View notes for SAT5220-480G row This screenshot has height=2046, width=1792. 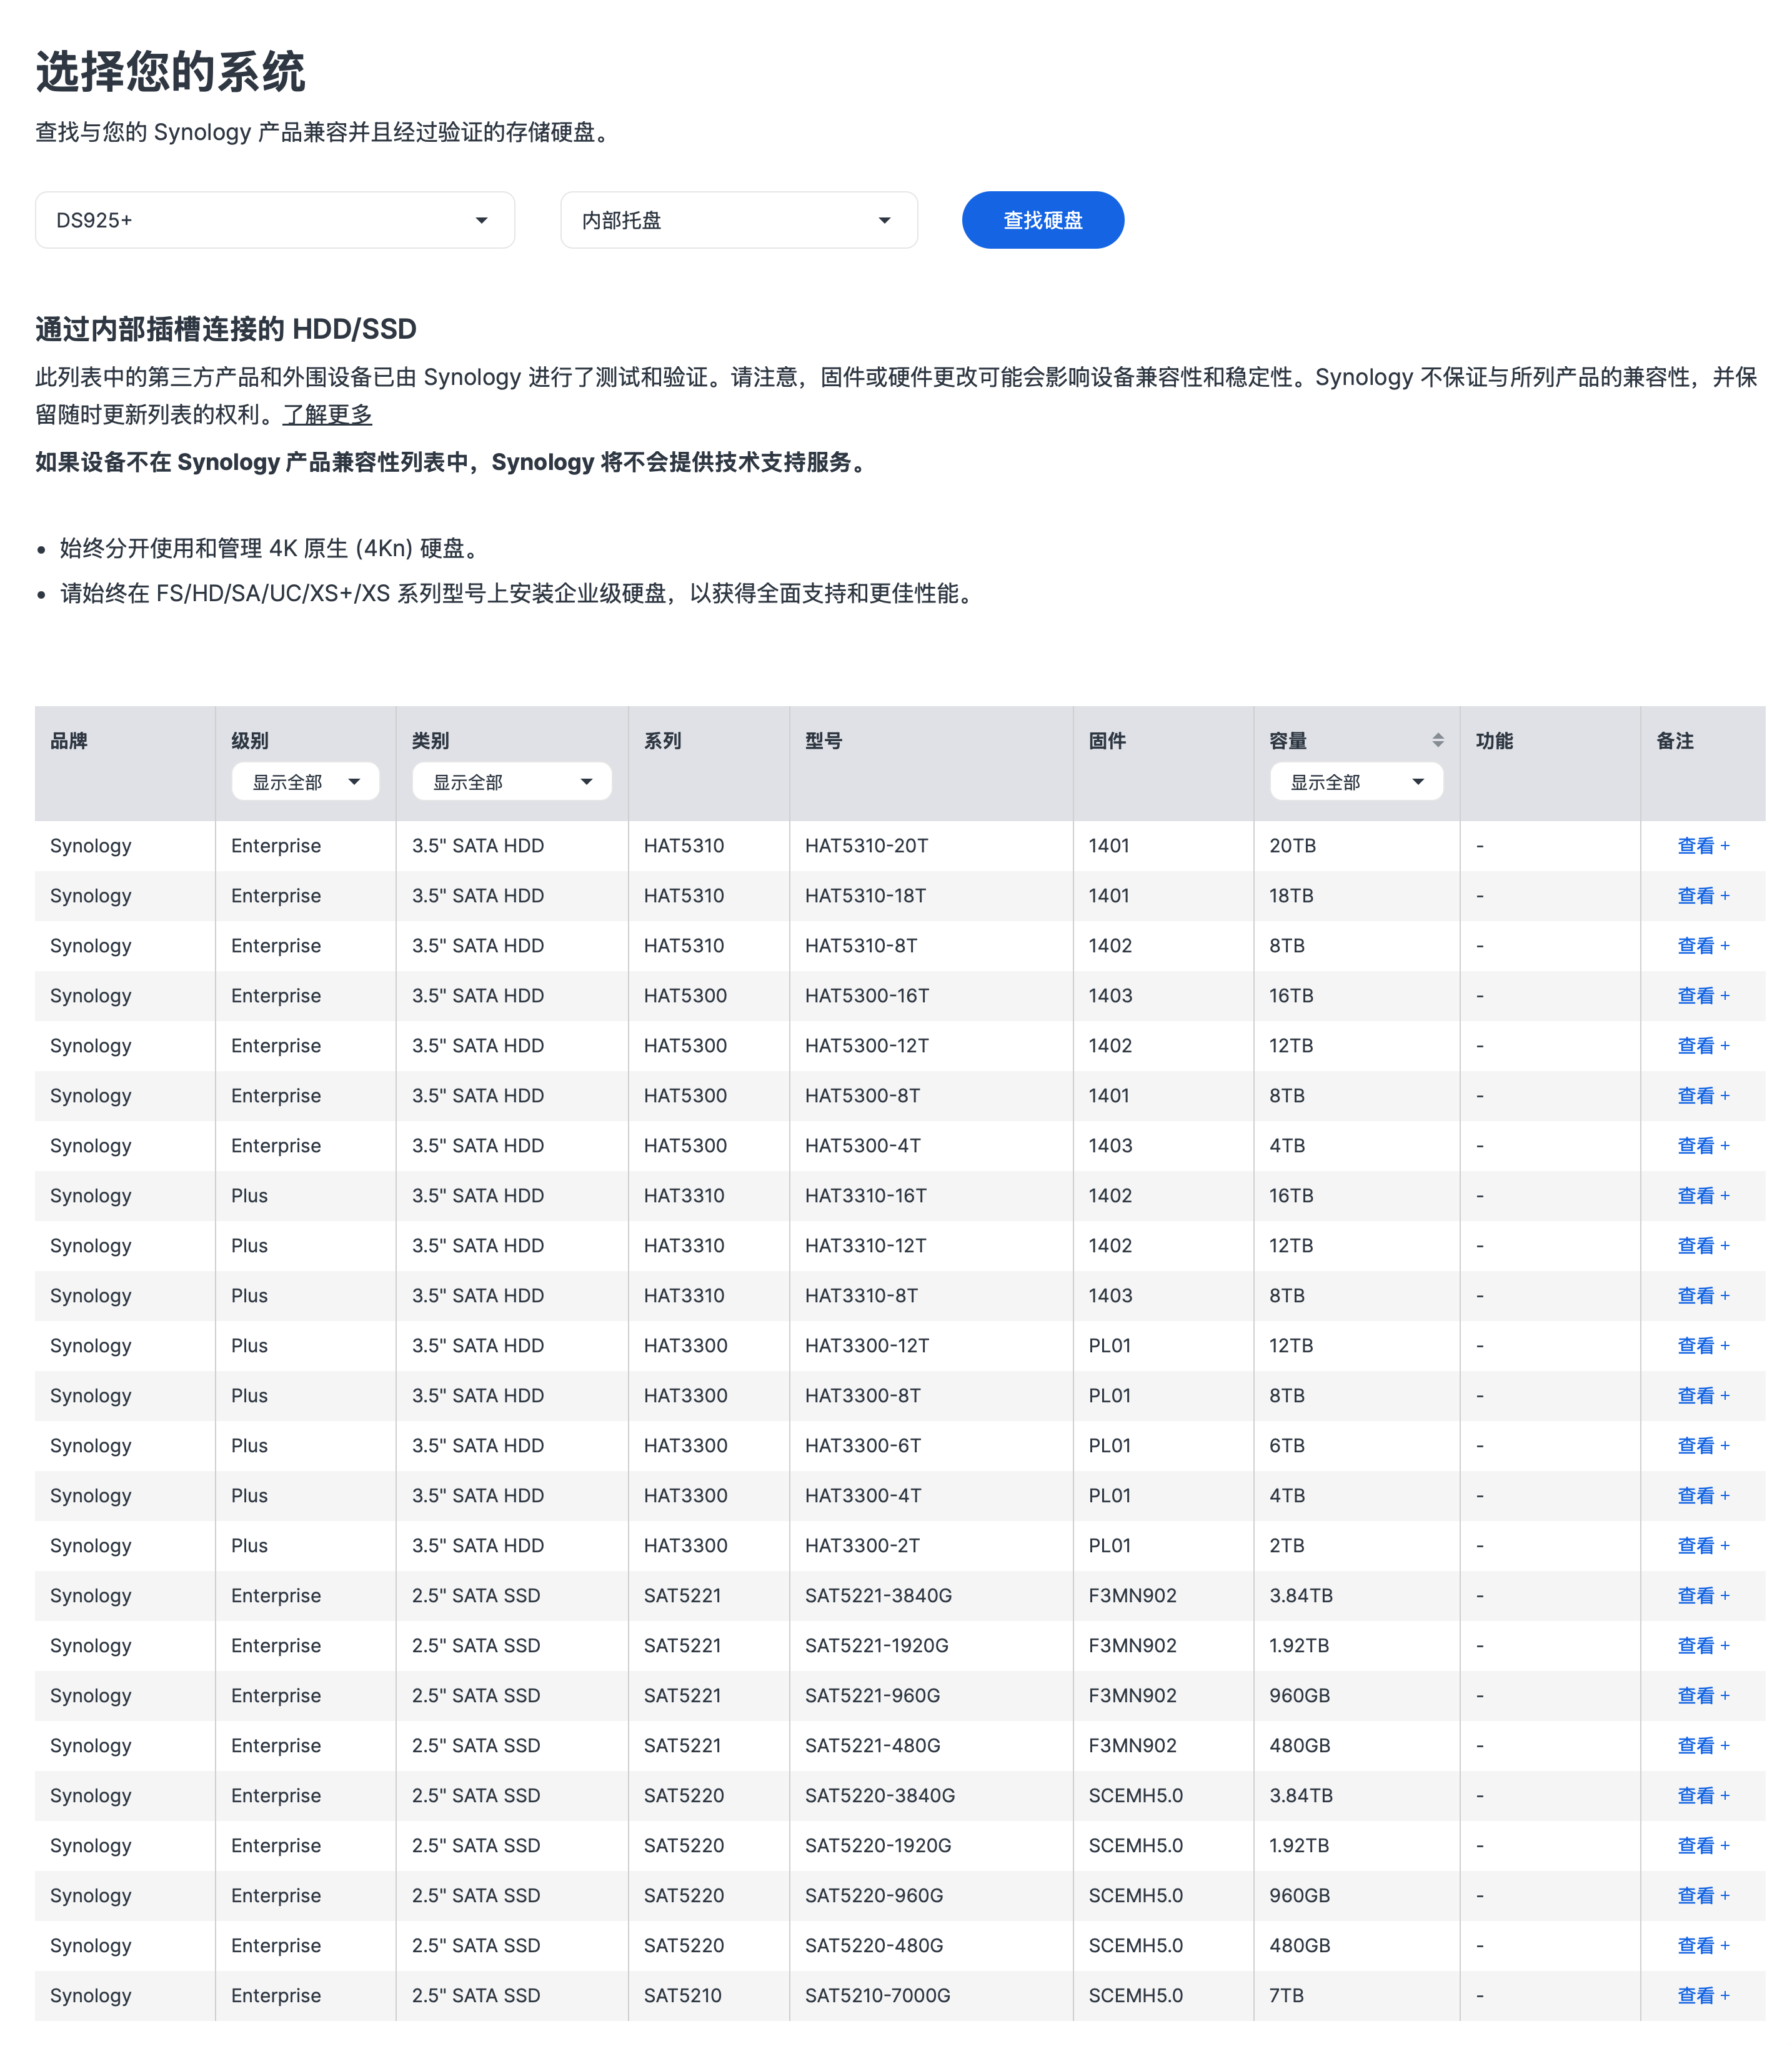tap(1703, 1946)
